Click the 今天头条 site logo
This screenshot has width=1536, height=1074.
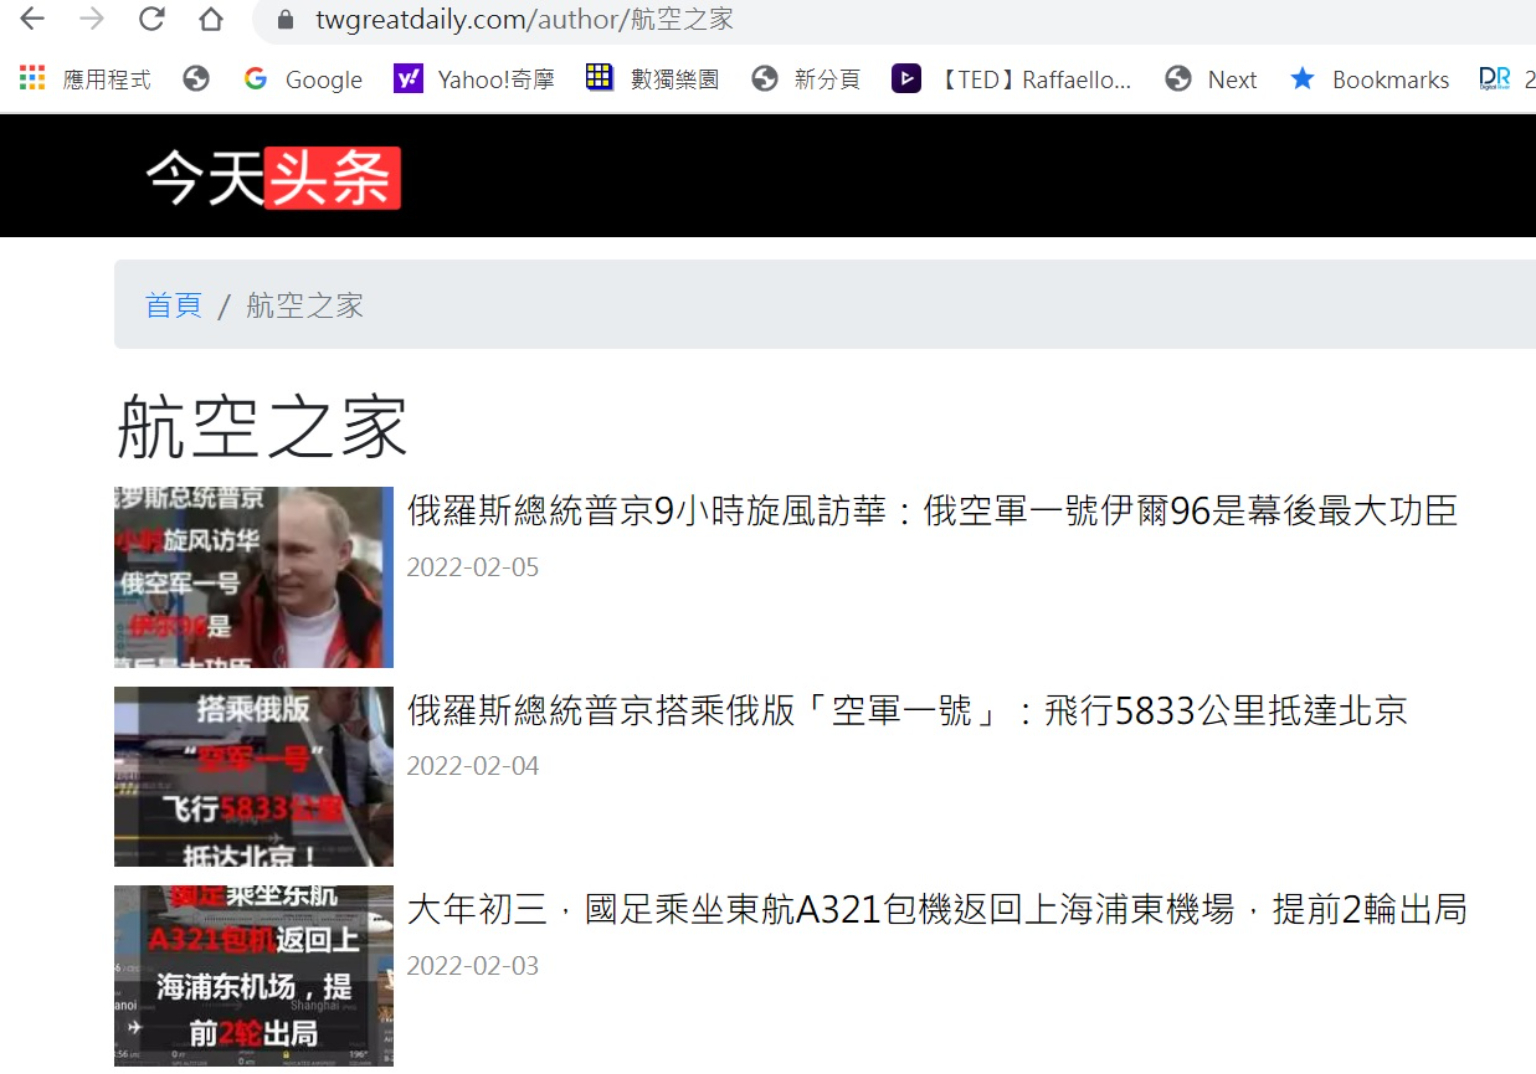pyautogui.click(x=273, y=178)
